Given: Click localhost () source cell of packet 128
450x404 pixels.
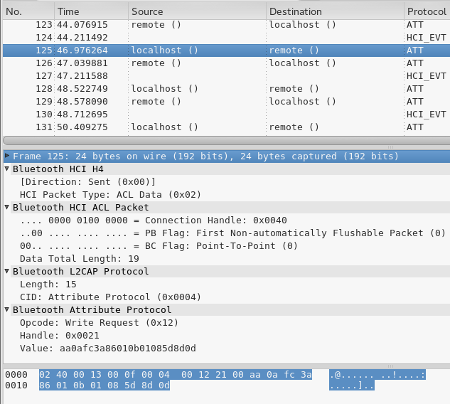Looking at the screenshot, I should point(164,89).
